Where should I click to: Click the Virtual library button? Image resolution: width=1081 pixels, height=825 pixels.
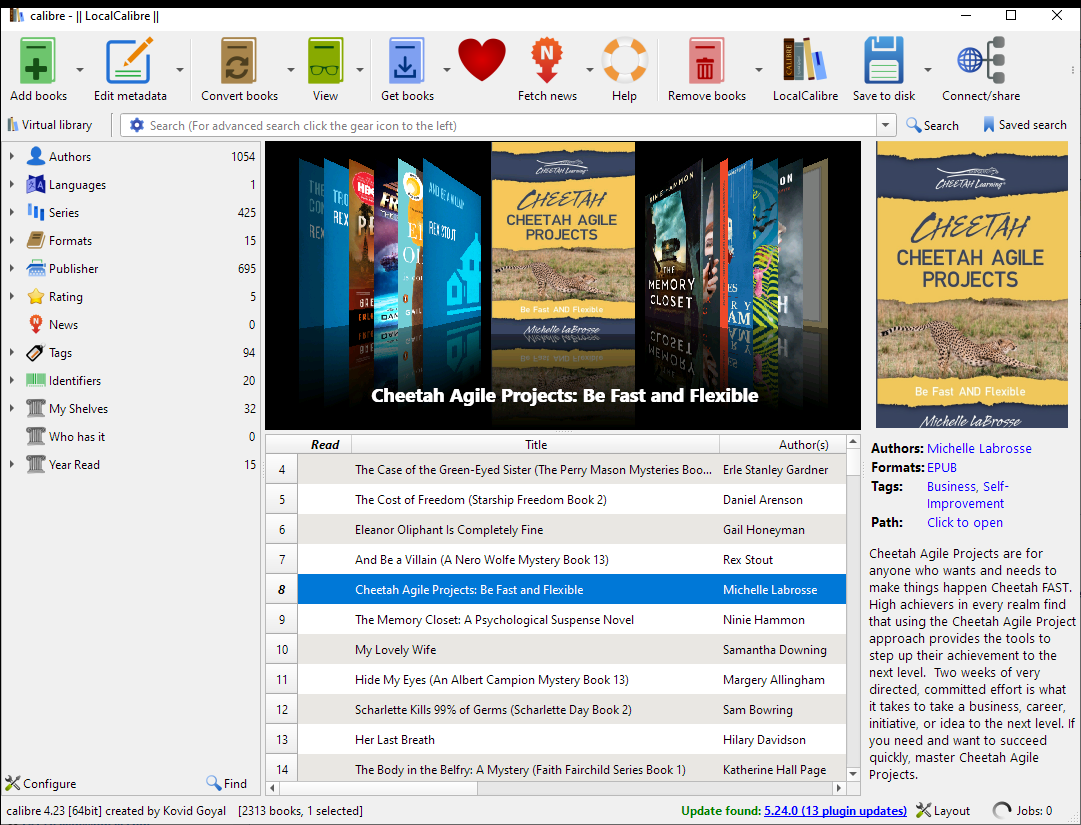(x=50, y=125)
